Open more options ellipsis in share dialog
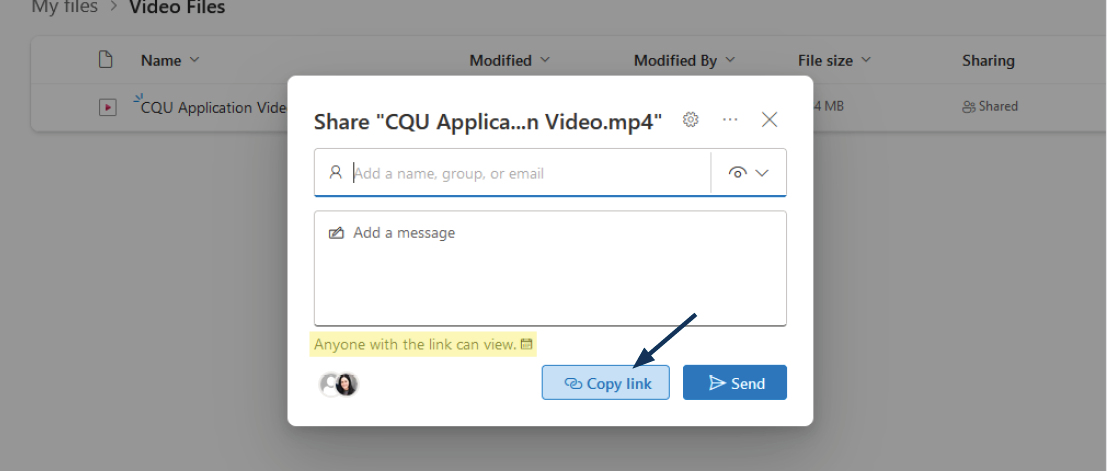Image resolution: width=1107 pixels, height=471 pixels. tap(730, 120)
